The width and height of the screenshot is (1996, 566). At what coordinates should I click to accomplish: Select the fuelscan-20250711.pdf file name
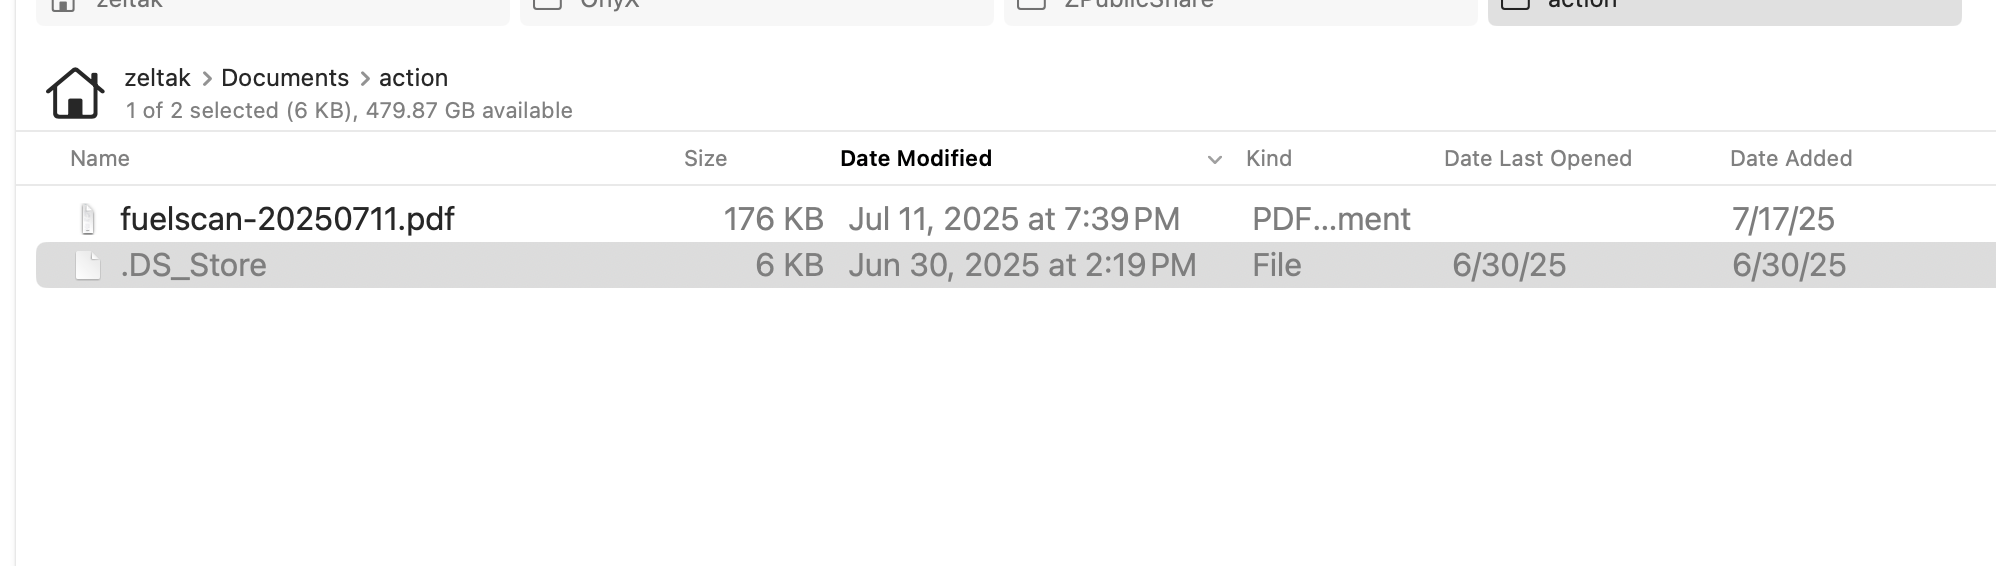click(x=287, y=219)
